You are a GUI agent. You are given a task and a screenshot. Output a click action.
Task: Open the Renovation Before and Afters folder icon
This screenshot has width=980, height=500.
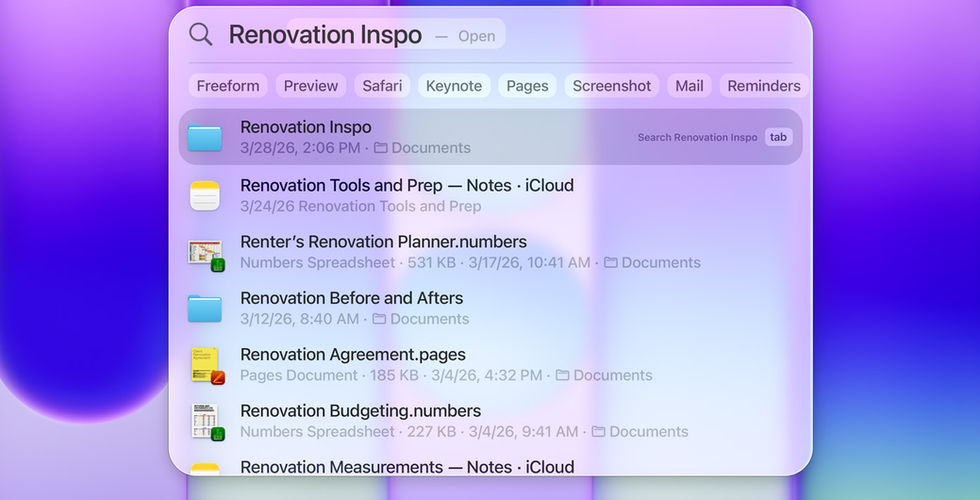(x=205, y=309)
